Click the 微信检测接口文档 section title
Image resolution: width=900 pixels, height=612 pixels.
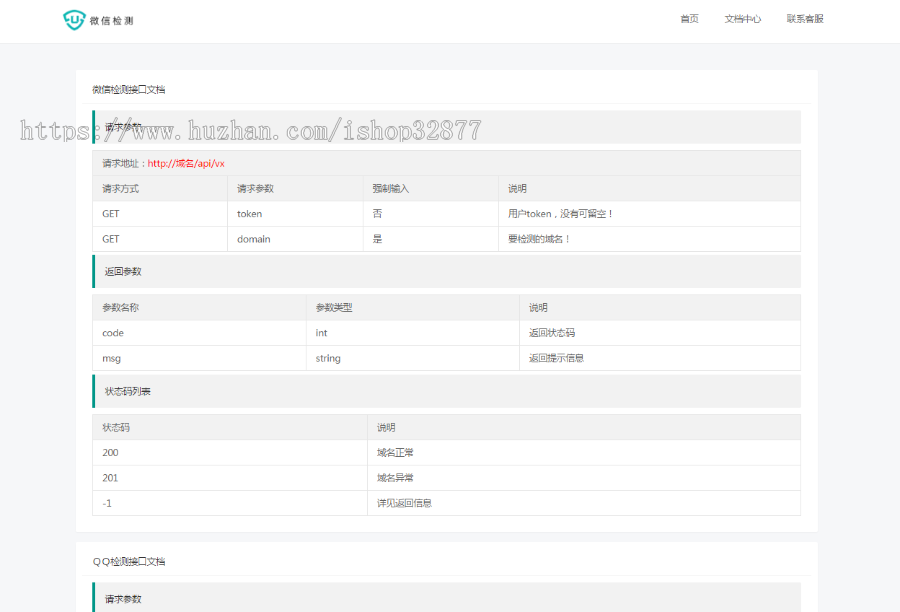click(129, 90)
